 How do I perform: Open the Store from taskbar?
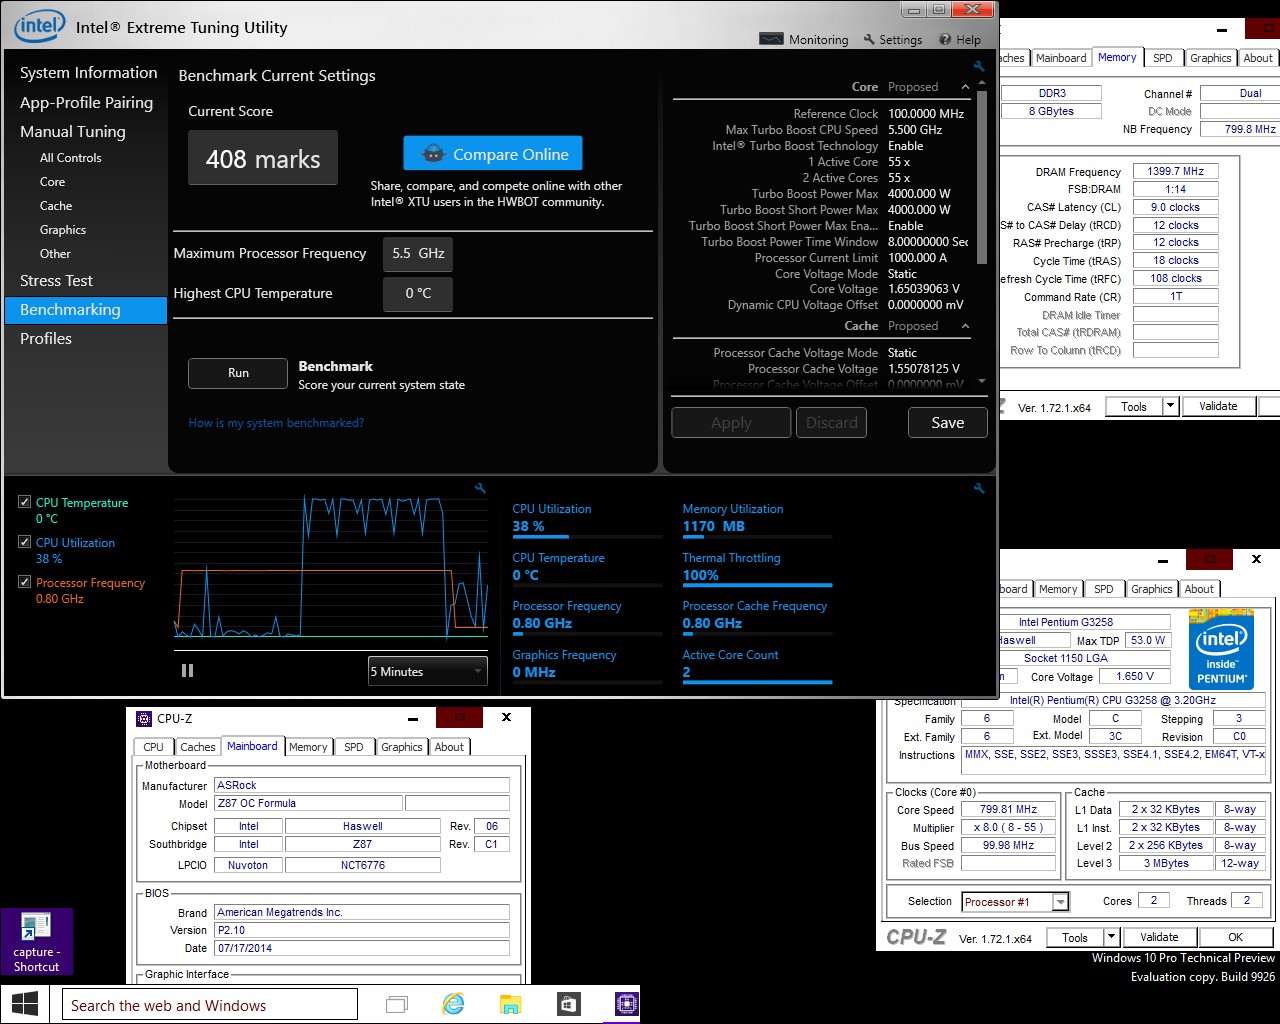coord(568,1004)
